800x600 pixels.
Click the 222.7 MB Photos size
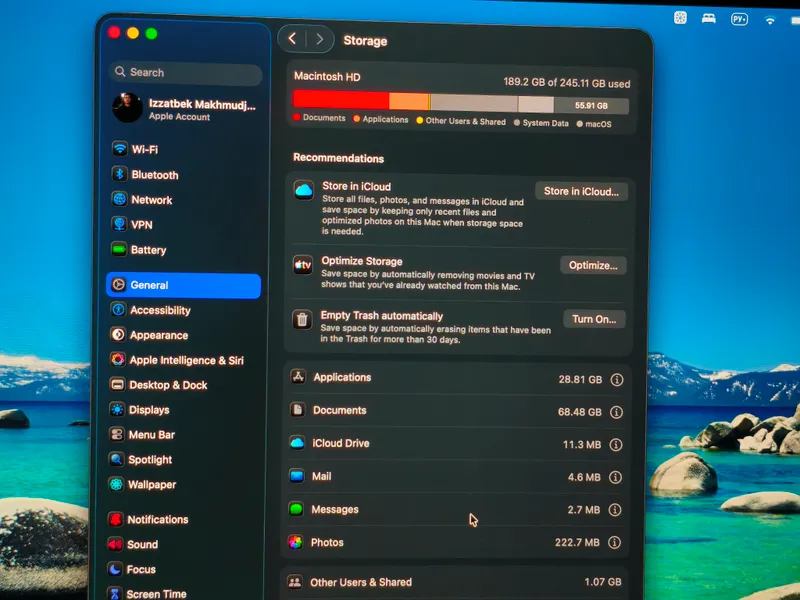[577, 542]
